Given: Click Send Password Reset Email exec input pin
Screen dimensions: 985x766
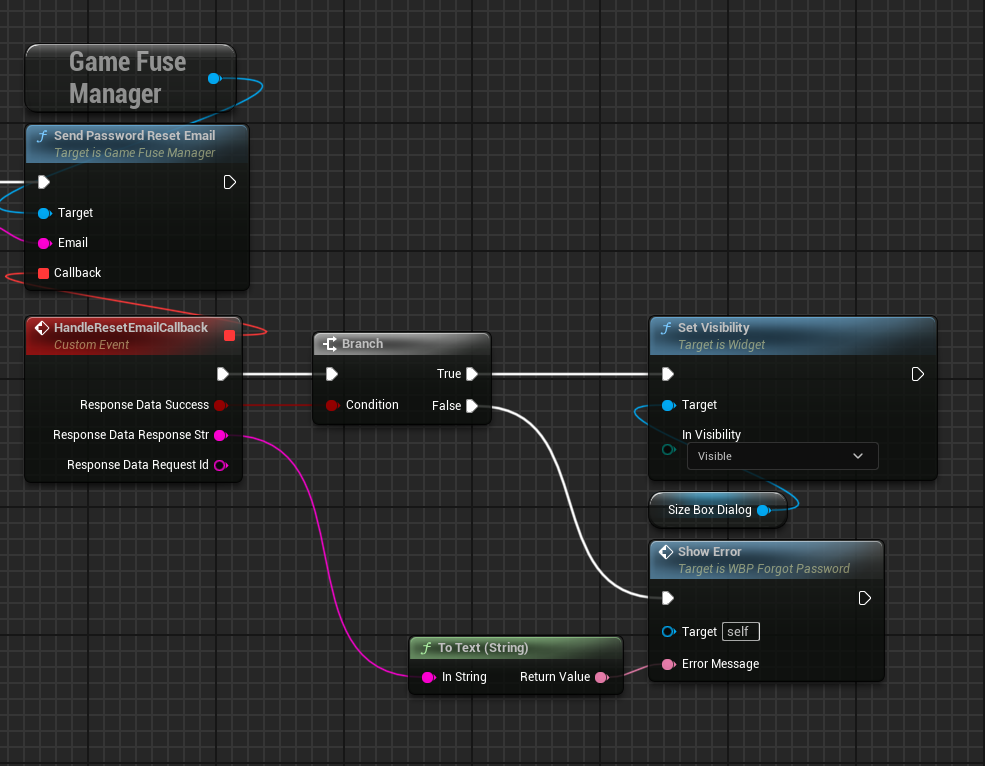Looking at the screenshot, I should coord(43,182).
